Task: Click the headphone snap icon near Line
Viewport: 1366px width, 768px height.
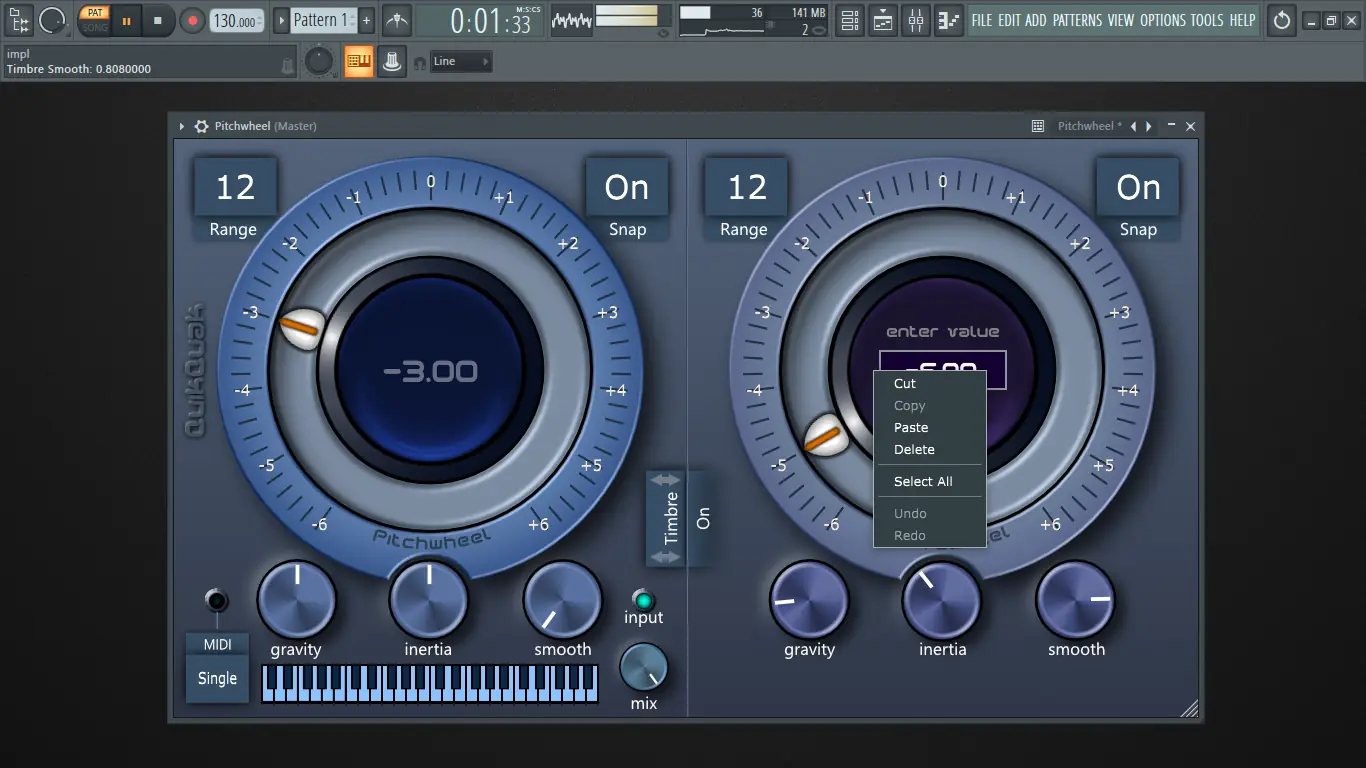Action: 420,62
